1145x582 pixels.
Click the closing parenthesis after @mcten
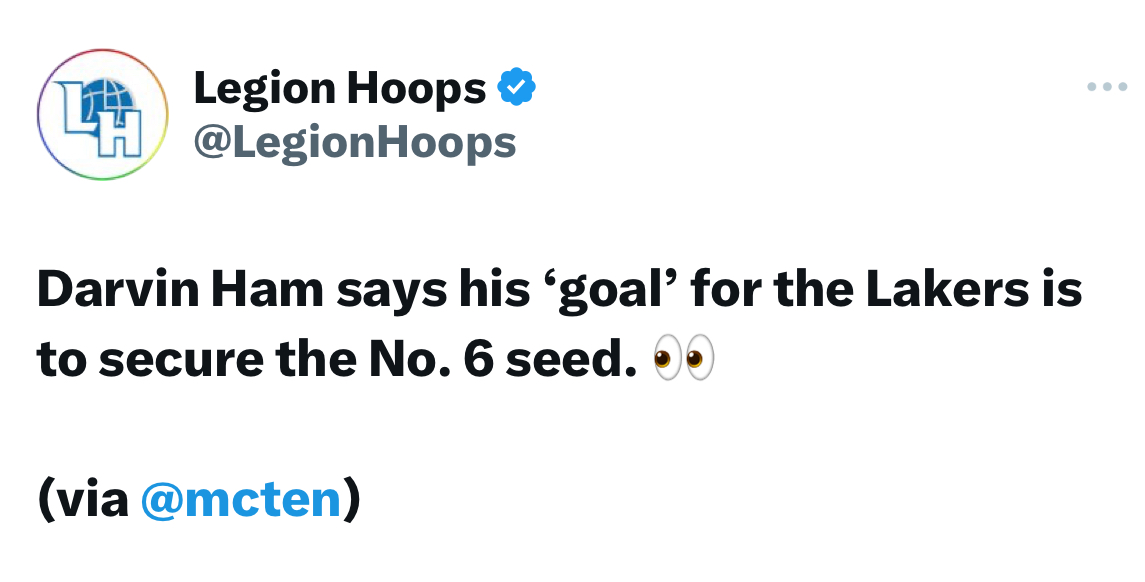[x=352, y=501]
